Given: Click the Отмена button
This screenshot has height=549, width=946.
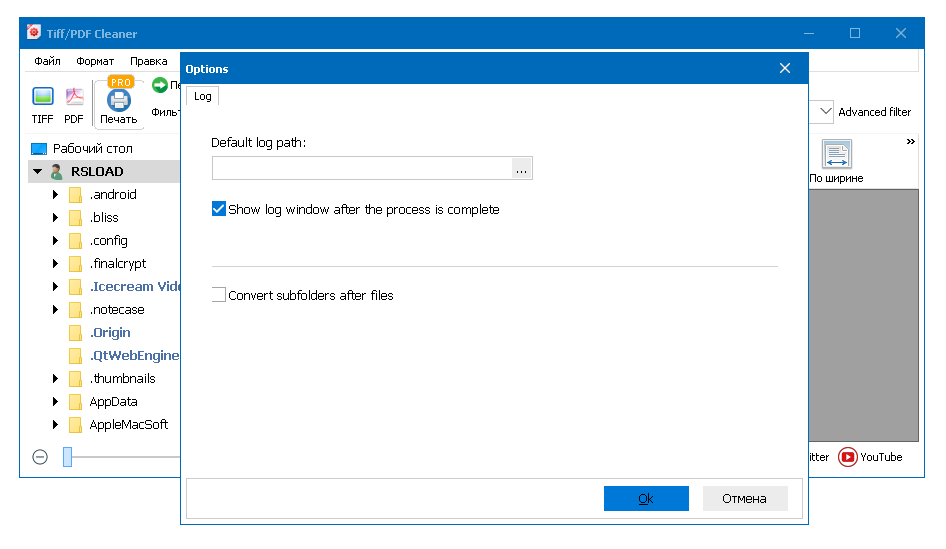Looking at the screenshot, I should (x=745, y=498).
